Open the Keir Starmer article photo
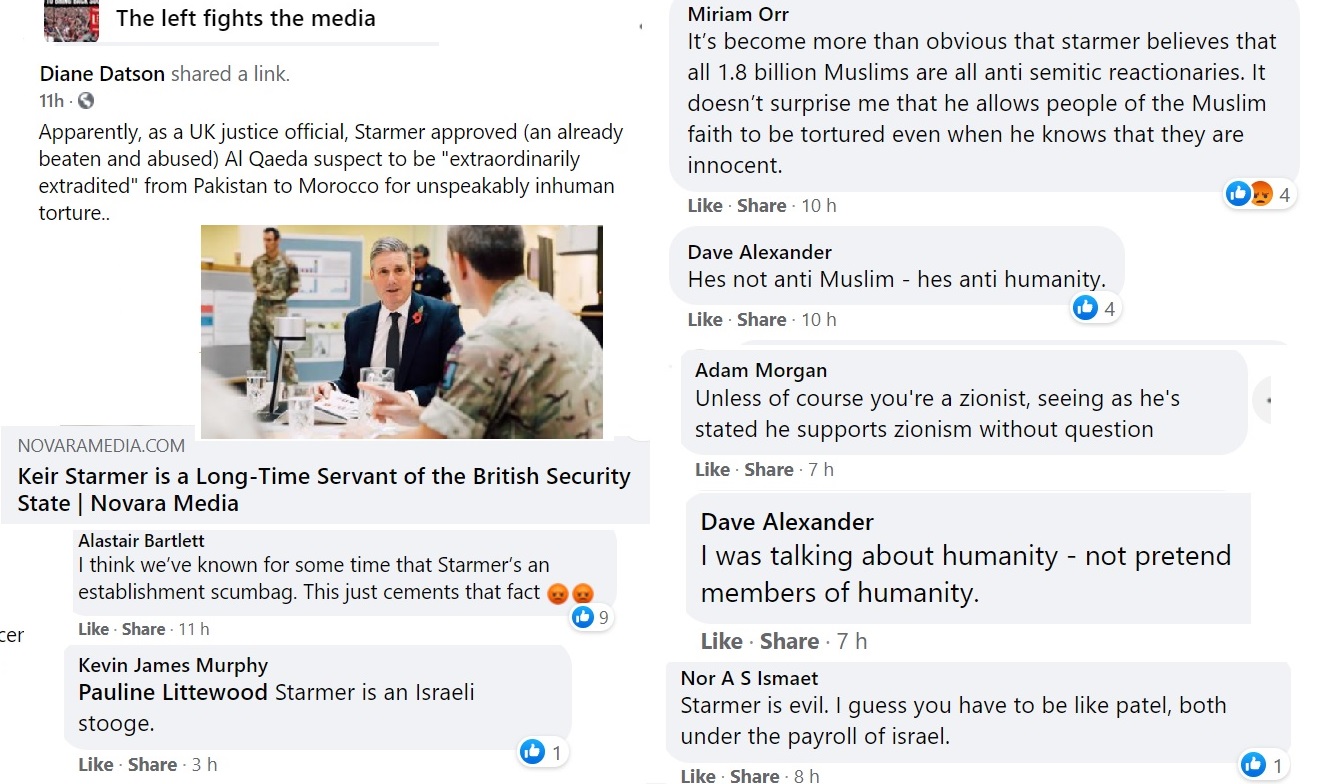The image size is (1321, 784). click(401, 331)
